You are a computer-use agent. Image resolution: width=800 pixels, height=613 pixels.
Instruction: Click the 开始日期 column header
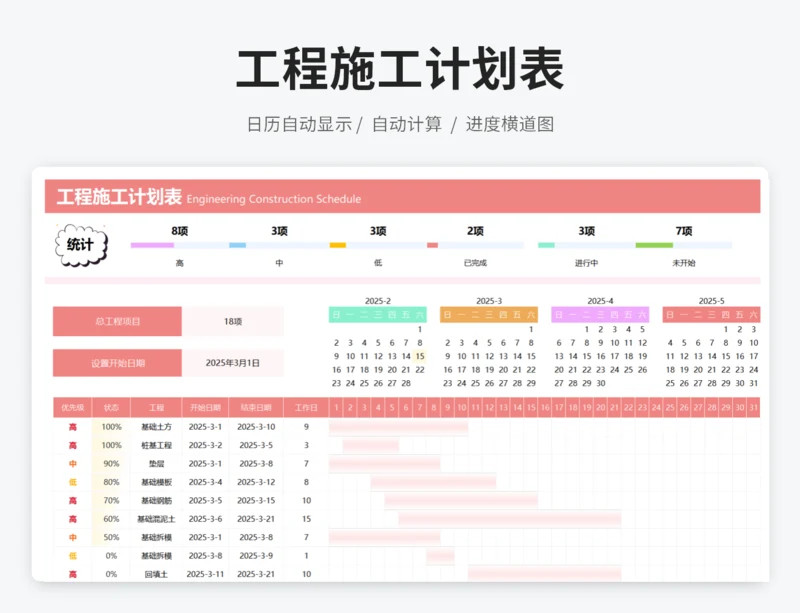point(205,407)
